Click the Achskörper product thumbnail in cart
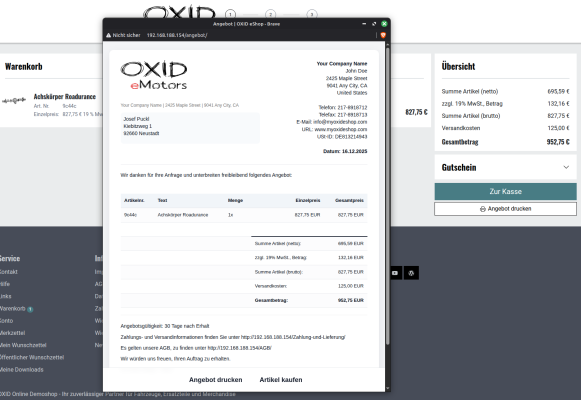This screenshot has width=581, height=400. (14, 100)
